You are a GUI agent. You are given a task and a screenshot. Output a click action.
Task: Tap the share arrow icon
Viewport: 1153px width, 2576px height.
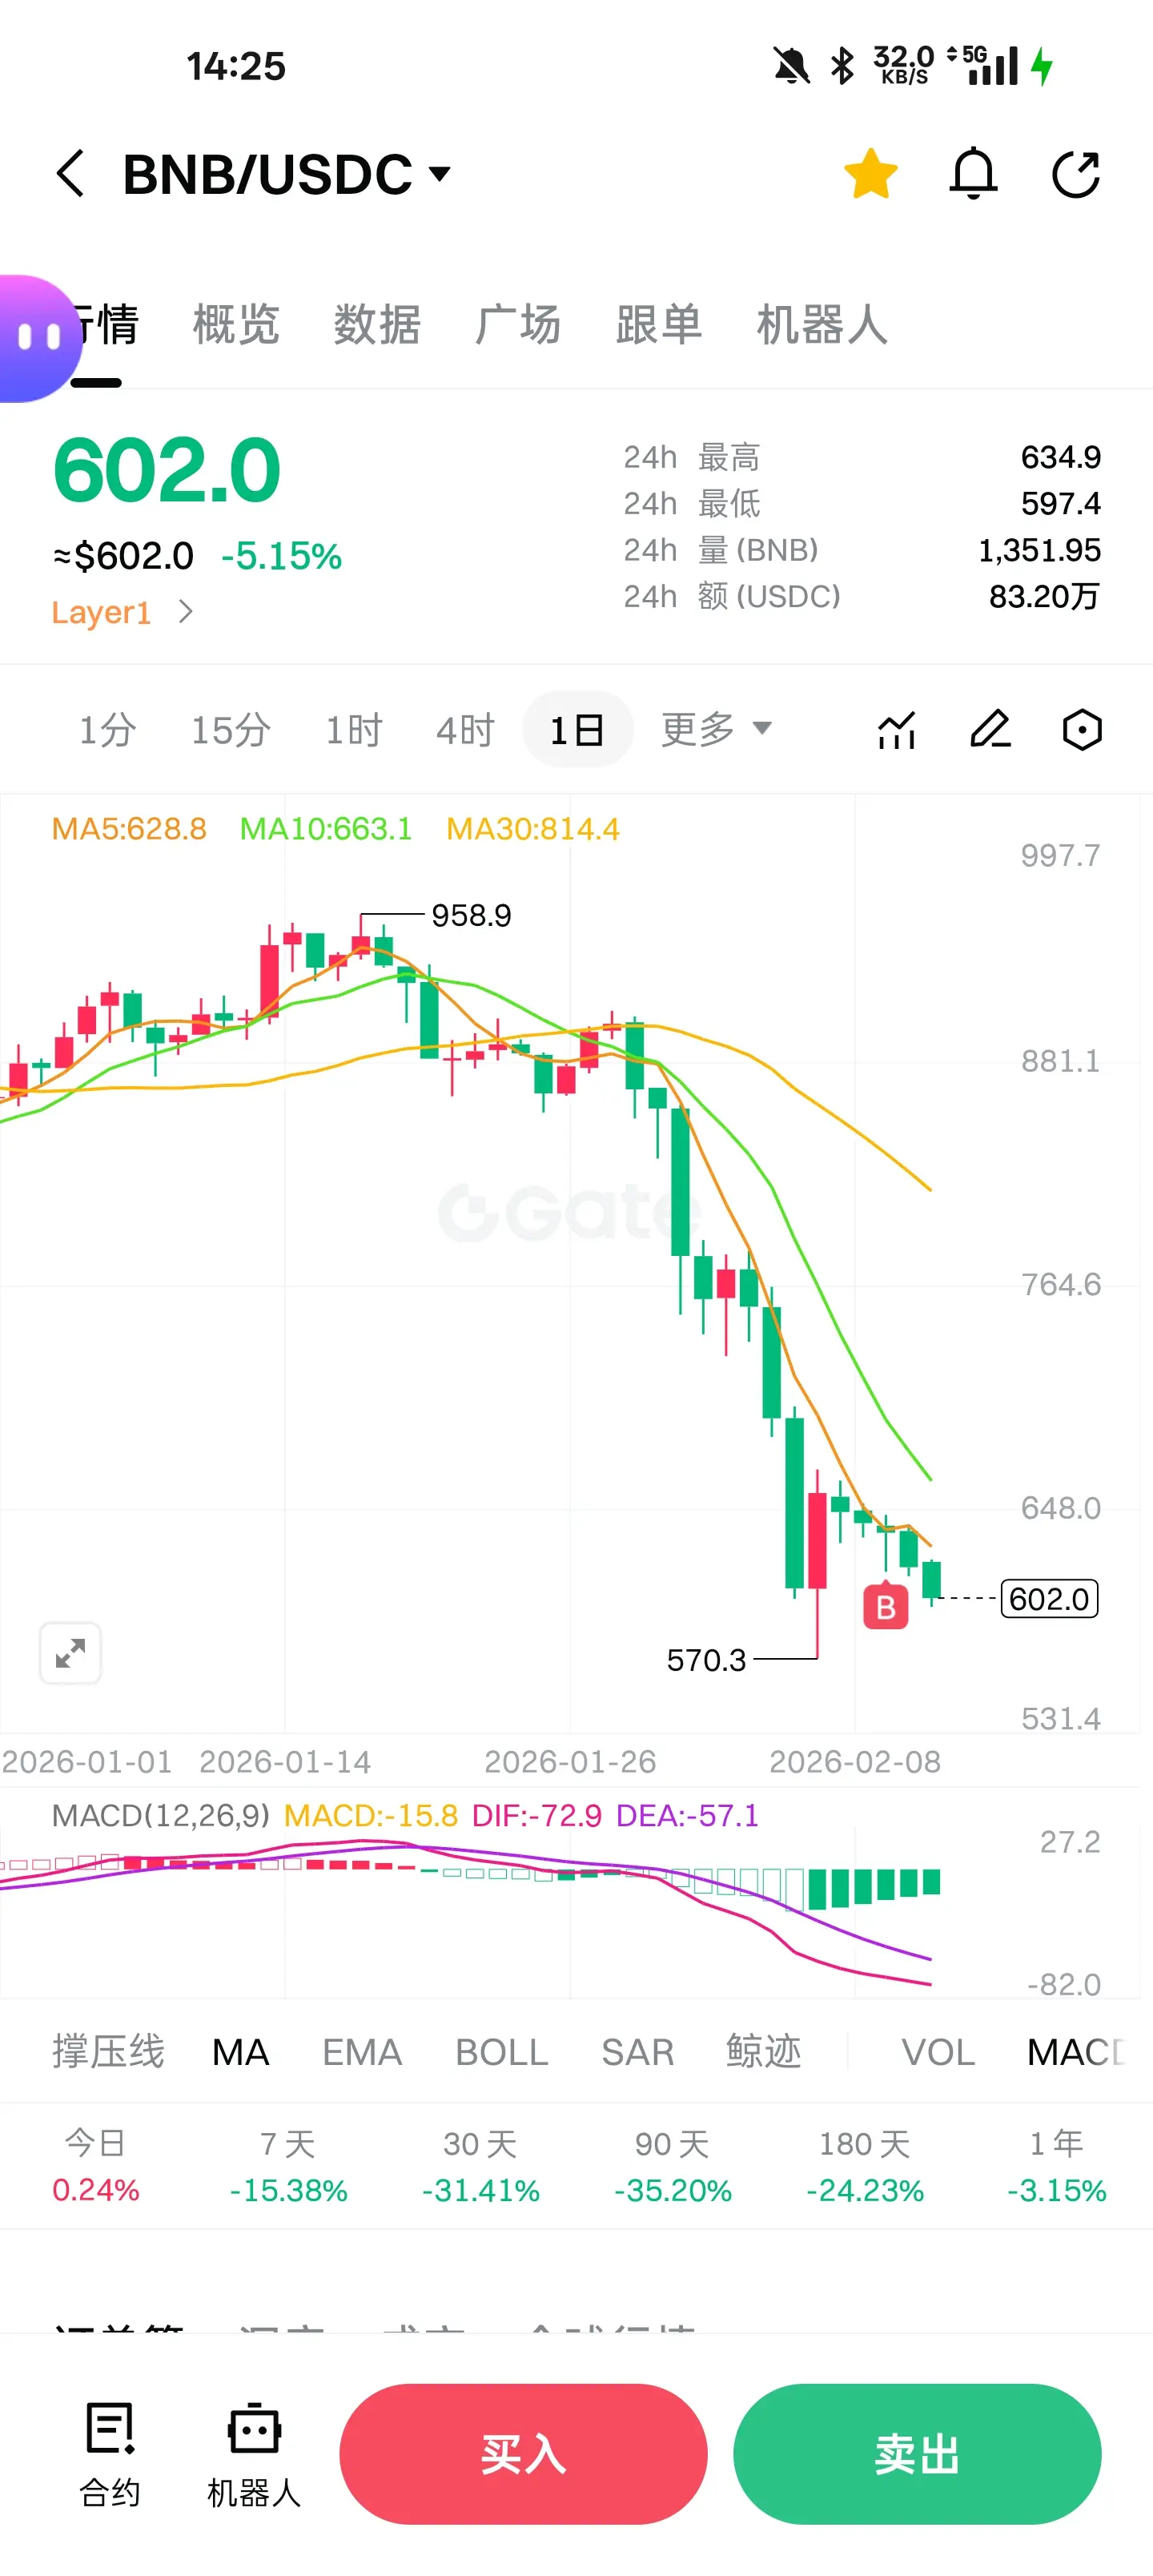1076,174
